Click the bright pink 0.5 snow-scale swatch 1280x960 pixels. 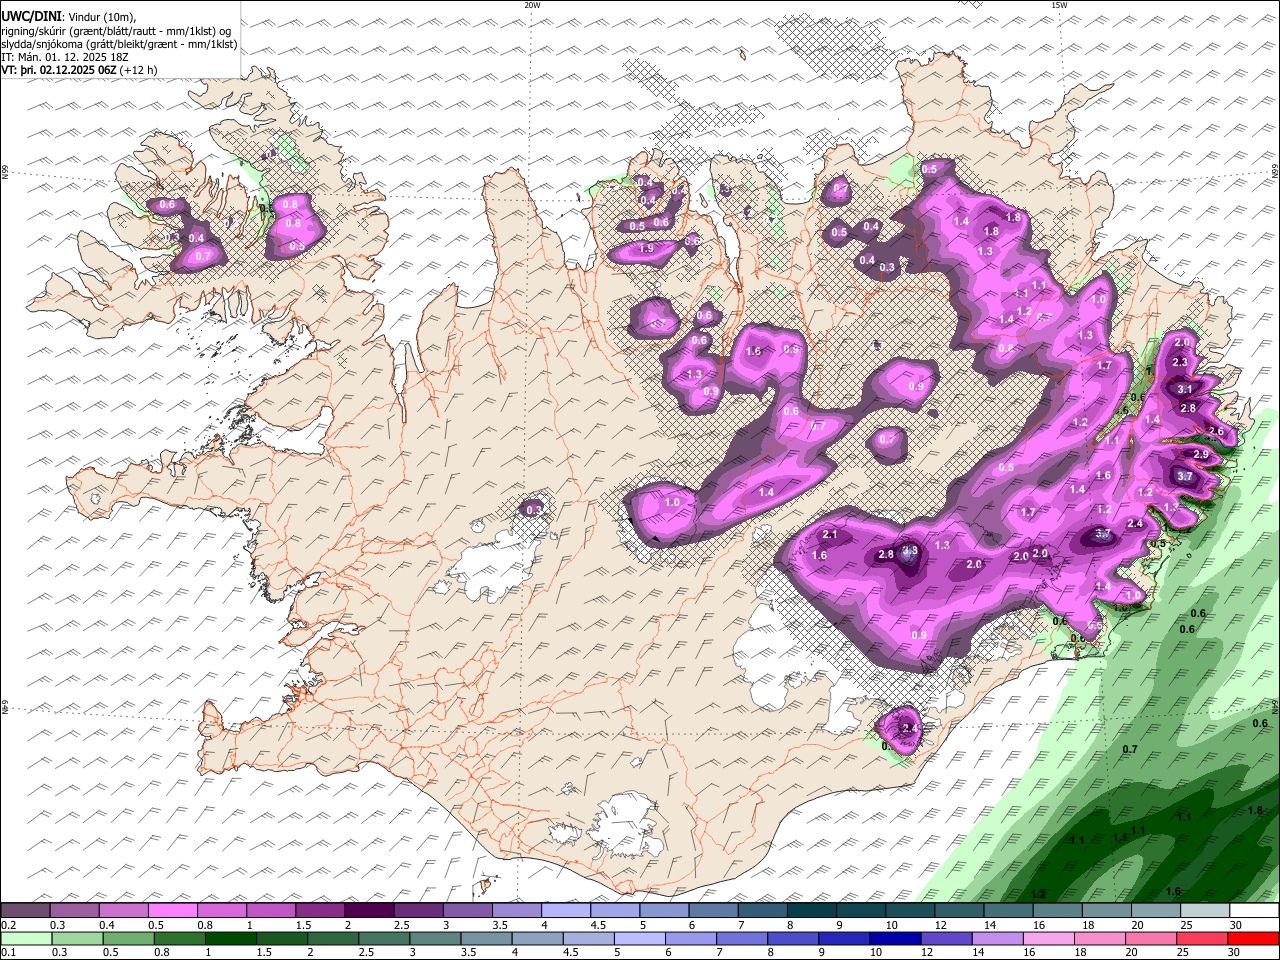(173, 911)
